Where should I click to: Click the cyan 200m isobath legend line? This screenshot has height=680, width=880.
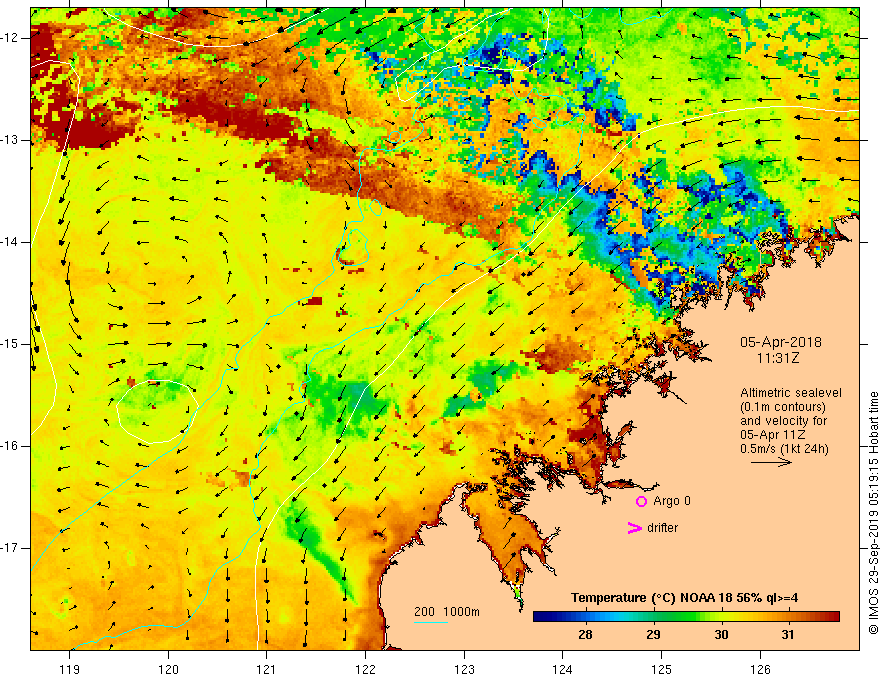pyautogui.click(x=431, y=622)
